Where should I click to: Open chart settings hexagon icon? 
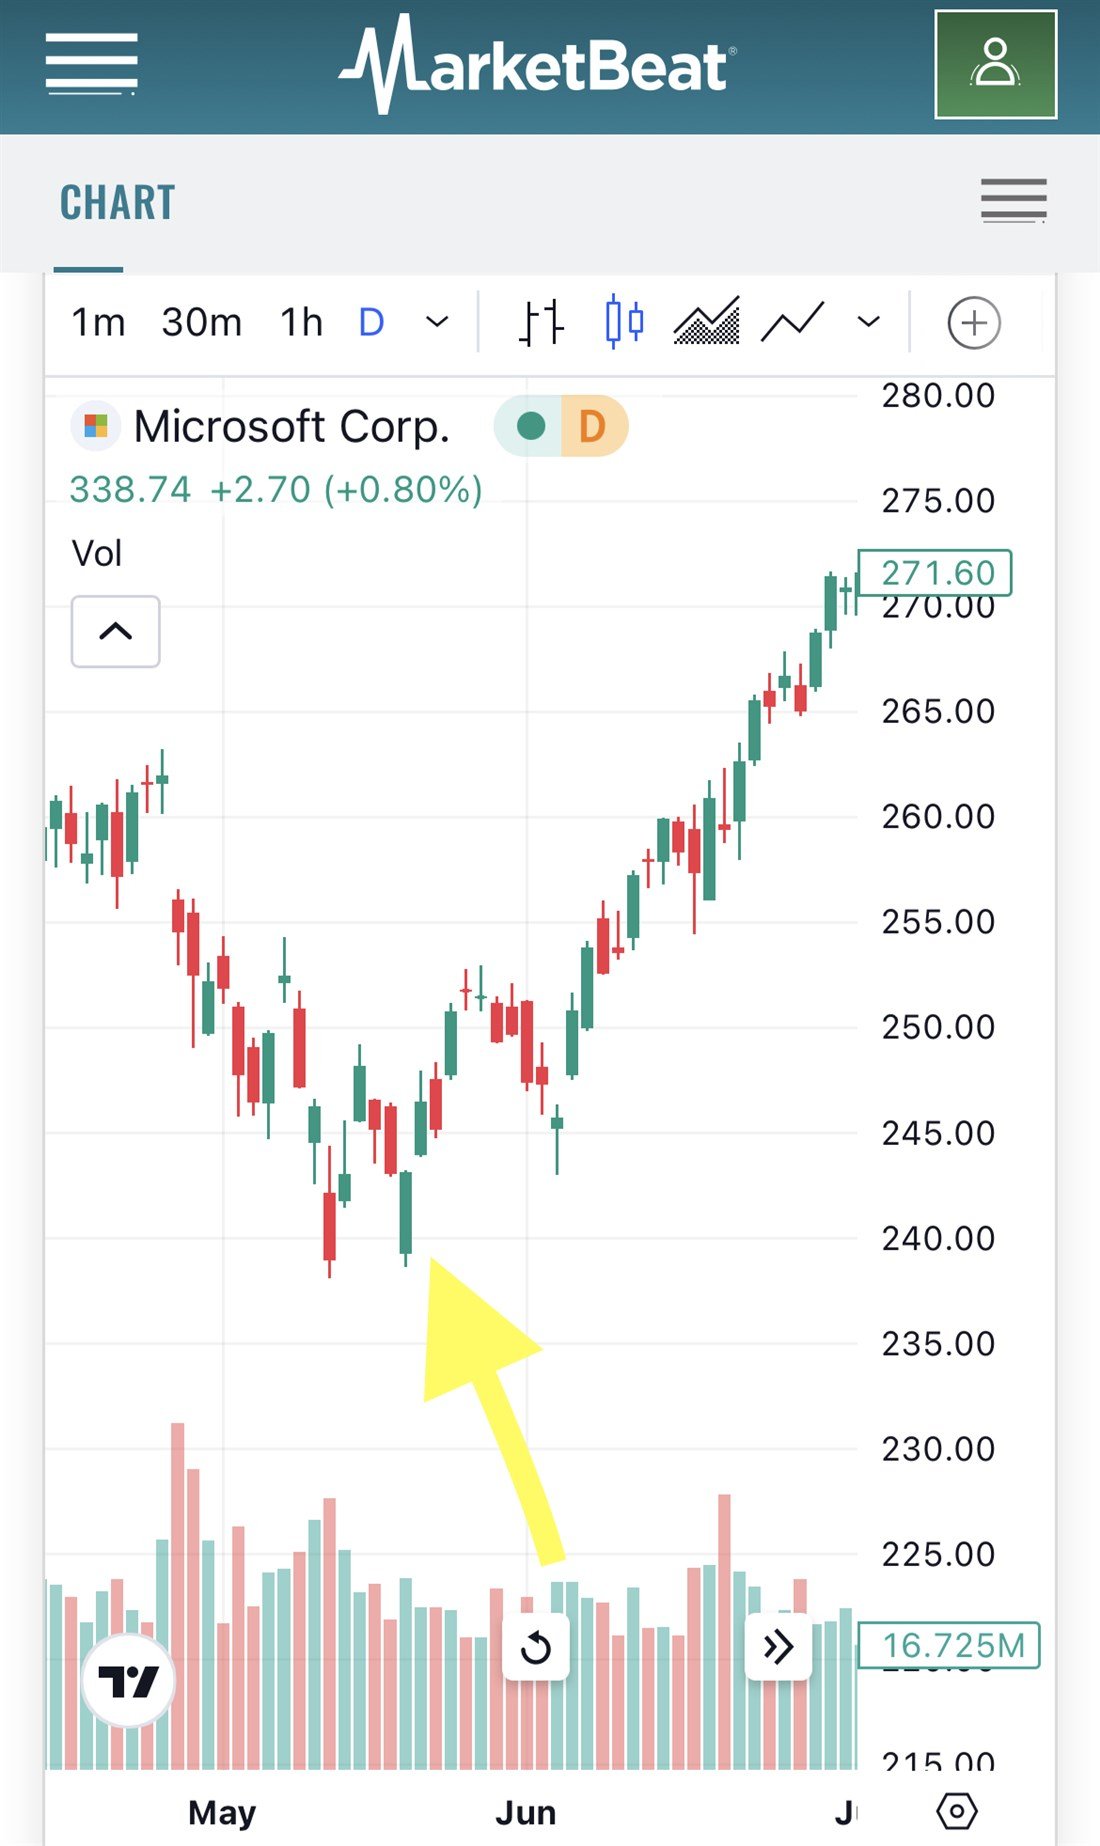point(957,1811)
